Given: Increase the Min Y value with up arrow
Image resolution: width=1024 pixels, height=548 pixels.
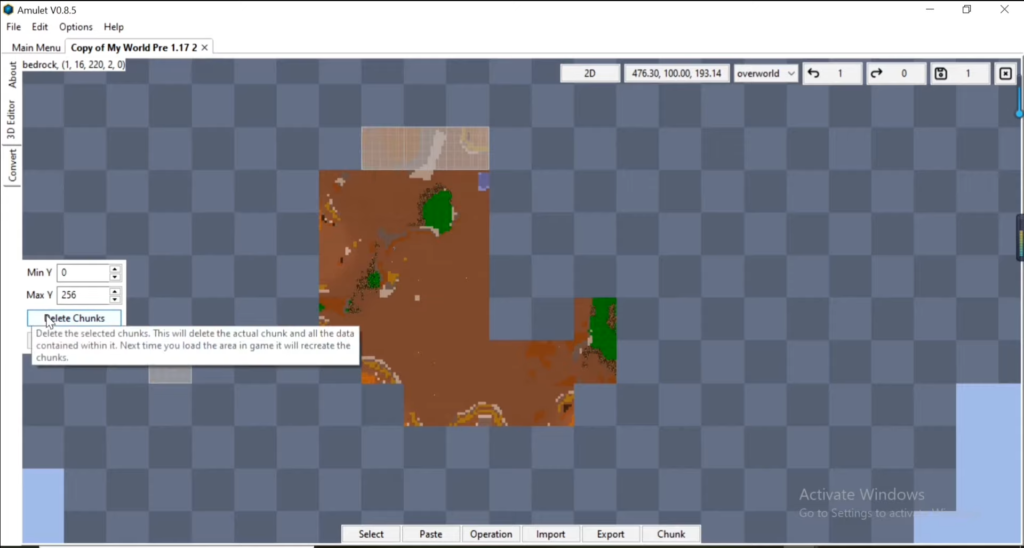Looking at the screenshot, I should [115, 269].
